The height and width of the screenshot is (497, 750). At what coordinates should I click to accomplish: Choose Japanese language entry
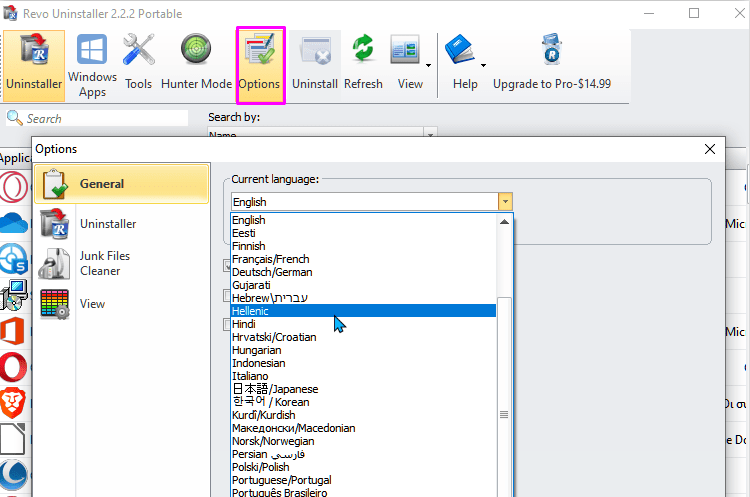pyautogui.click(x=363, y=389)
